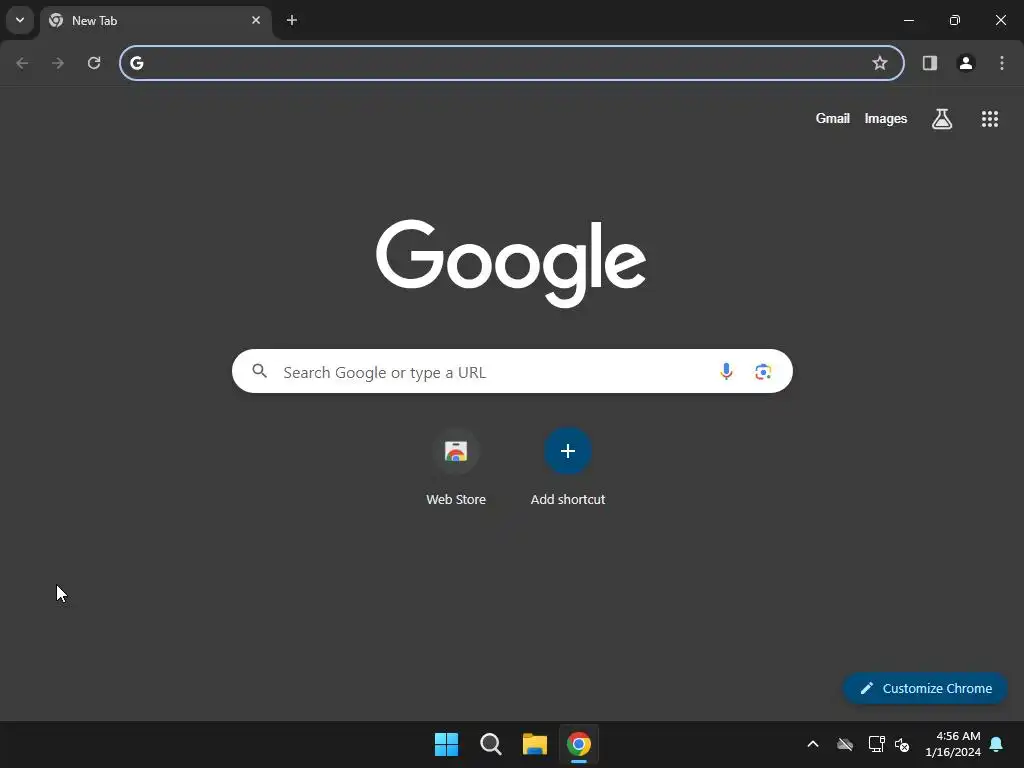
Task: Close the New Tab tab
Action: click(x=256, y=20)
